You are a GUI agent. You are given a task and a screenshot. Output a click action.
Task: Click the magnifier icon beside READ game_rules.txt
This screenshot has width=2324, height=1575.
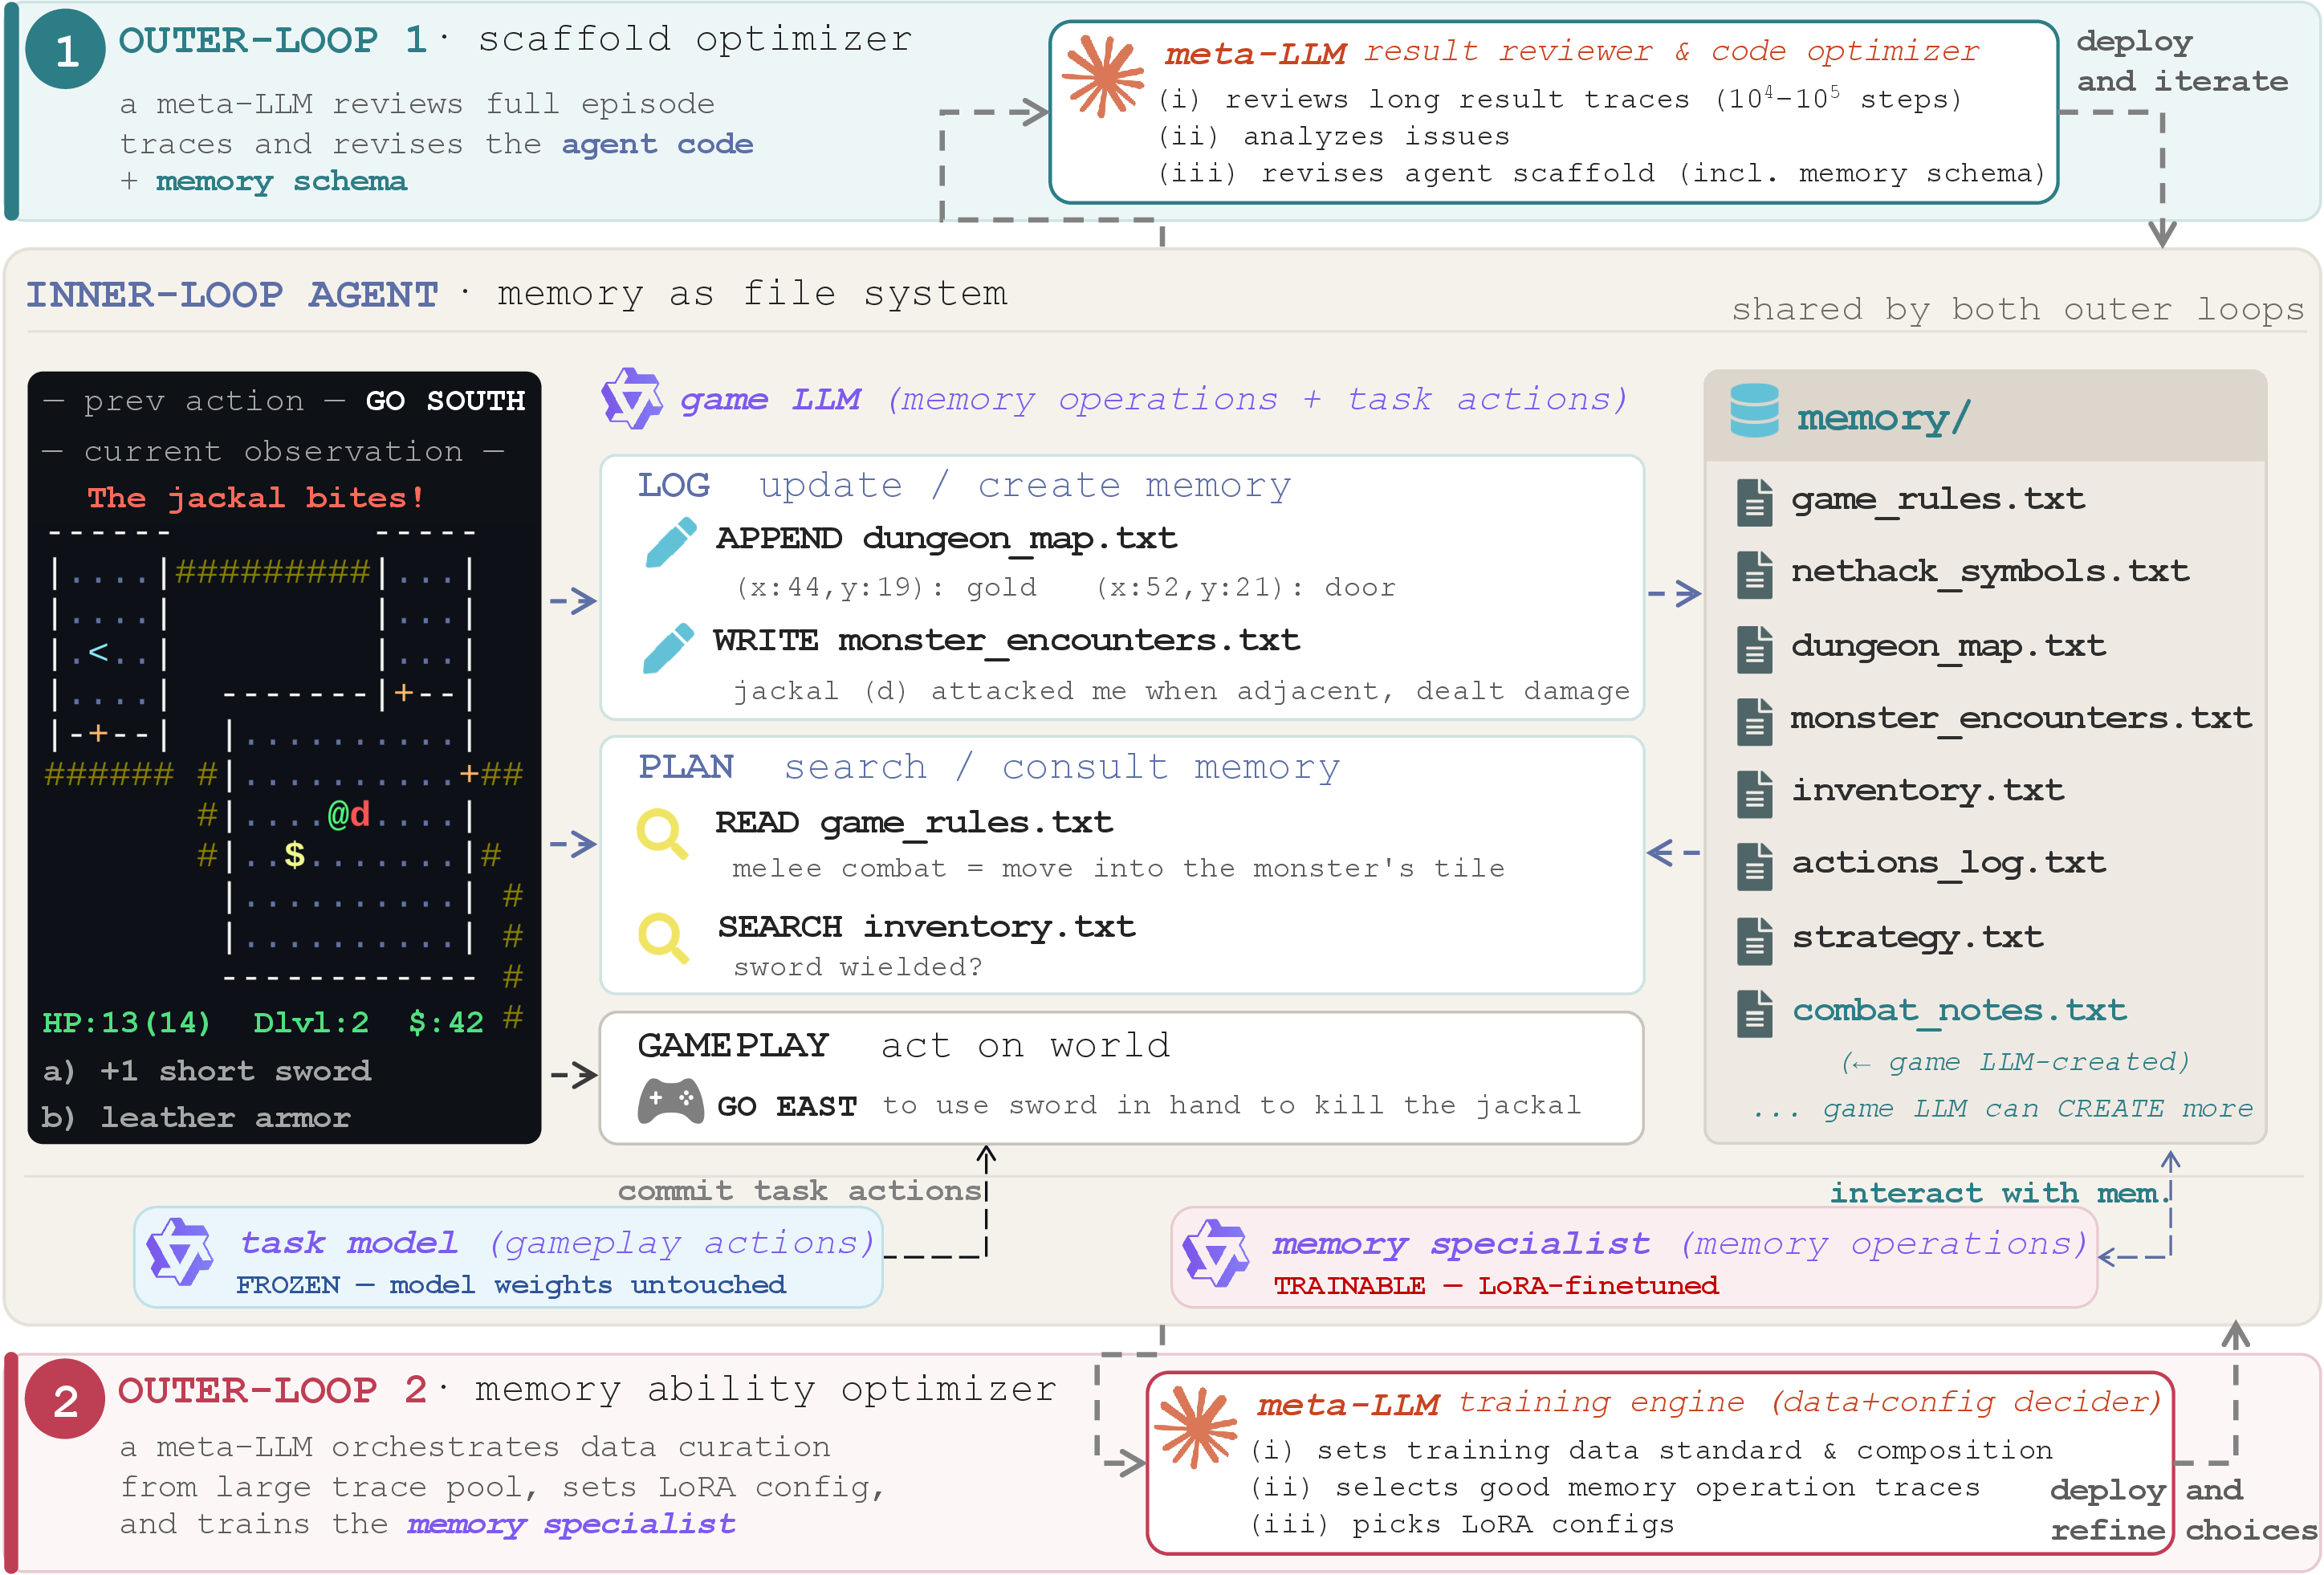coord(663,833)
